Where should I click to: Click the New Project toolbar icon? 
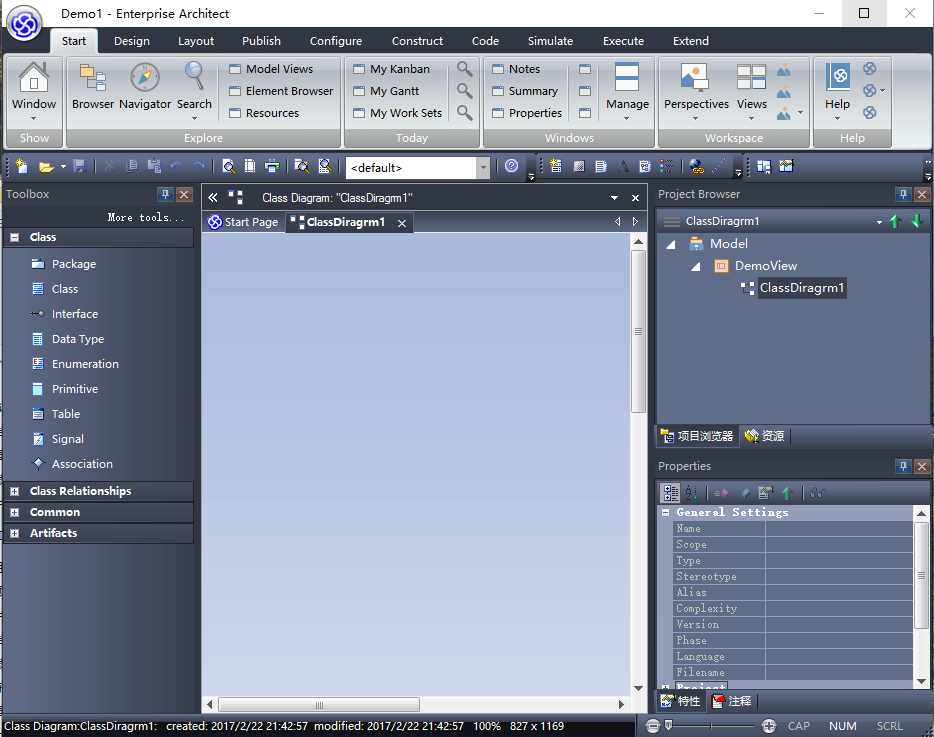coord(22,166)
